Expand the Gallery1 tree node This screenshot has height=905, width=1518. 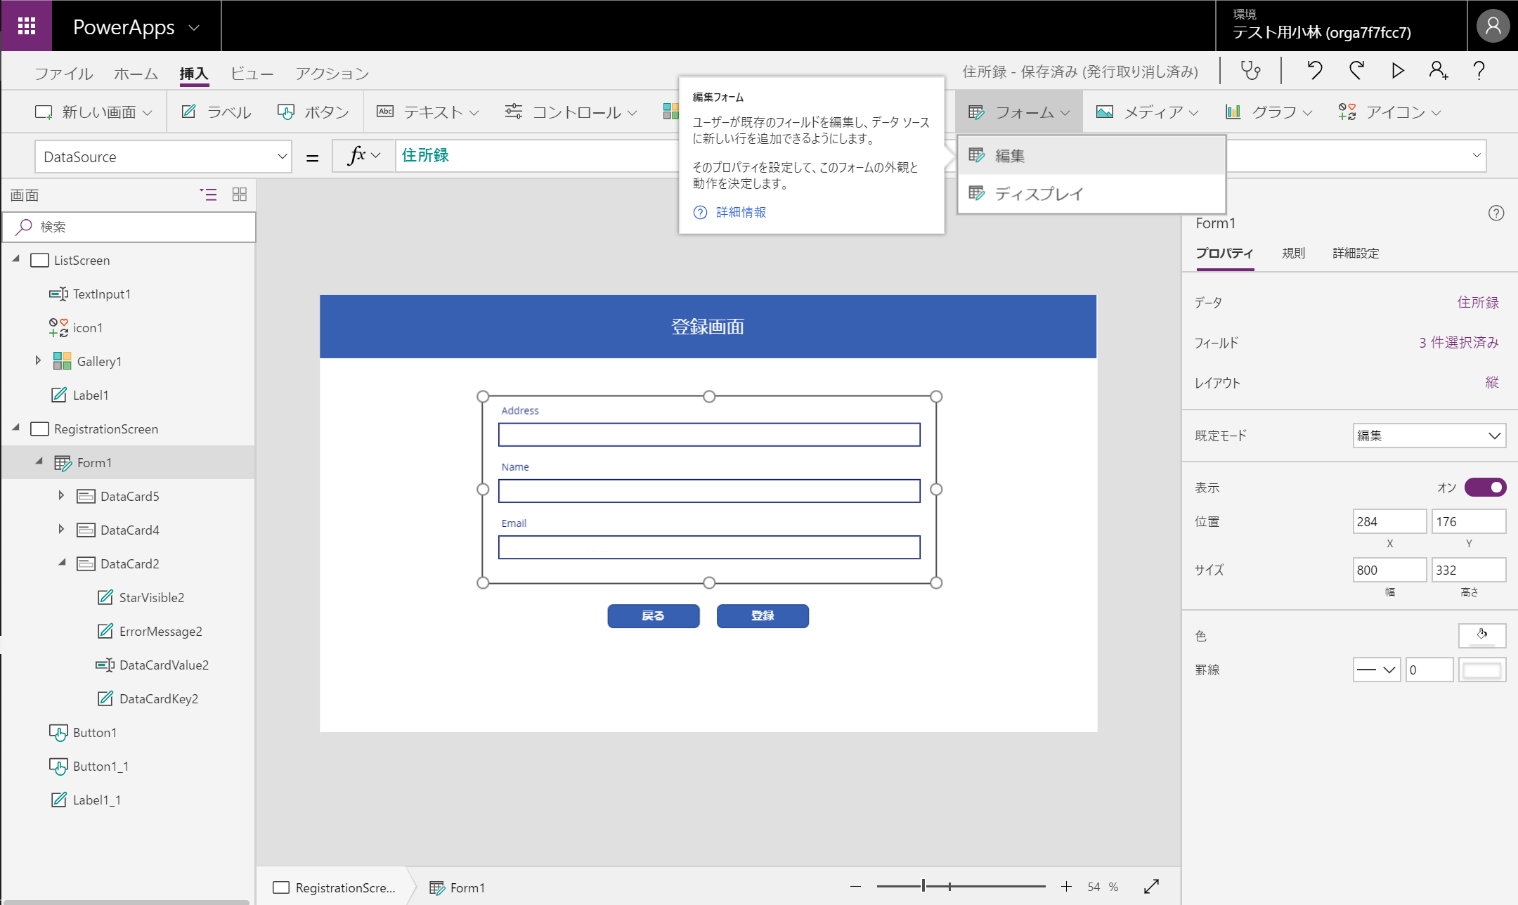pyautogui.click(x=38, y=361)
